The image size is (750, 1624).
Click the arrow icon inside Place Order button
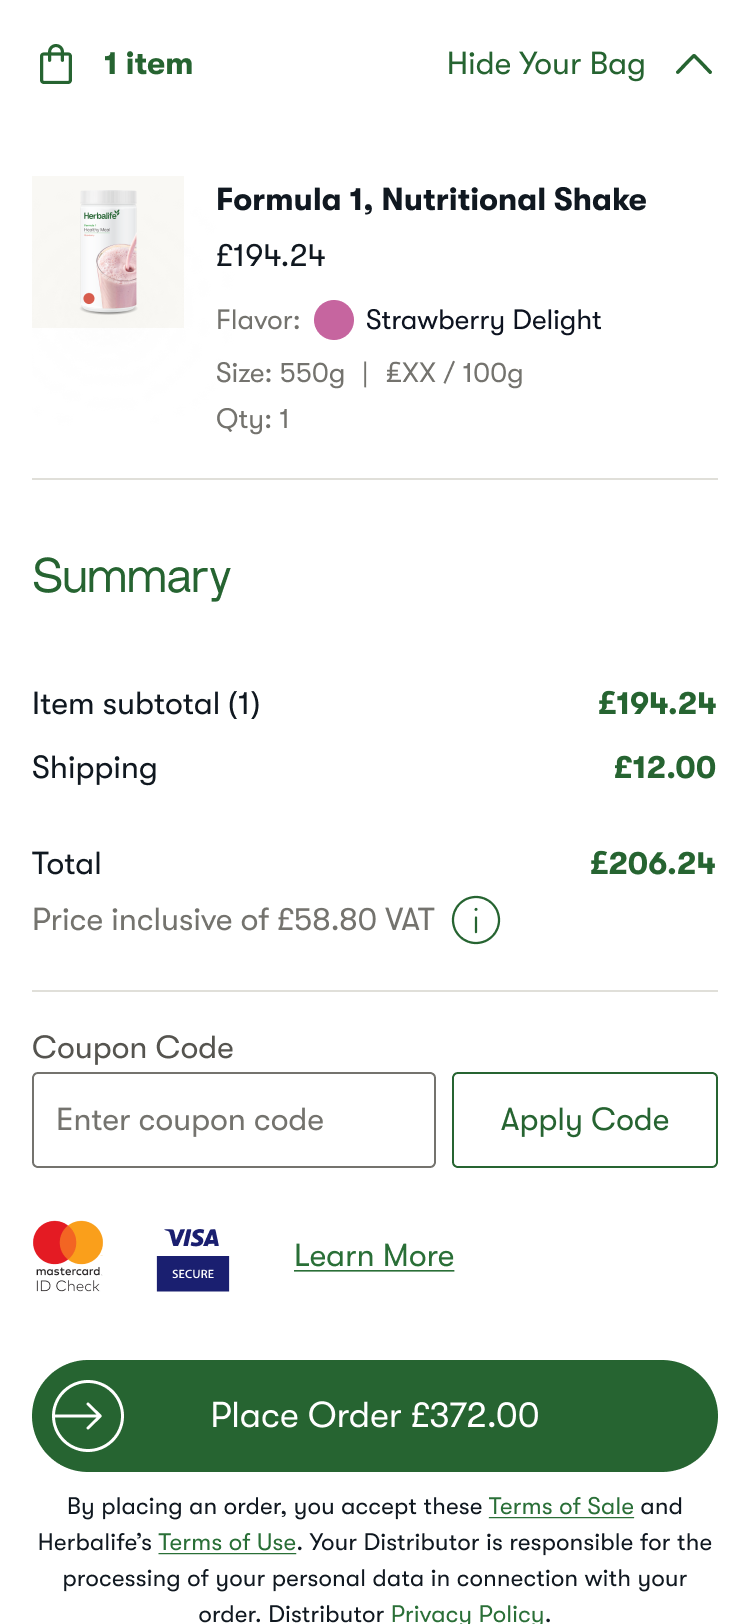point(83,1415)
